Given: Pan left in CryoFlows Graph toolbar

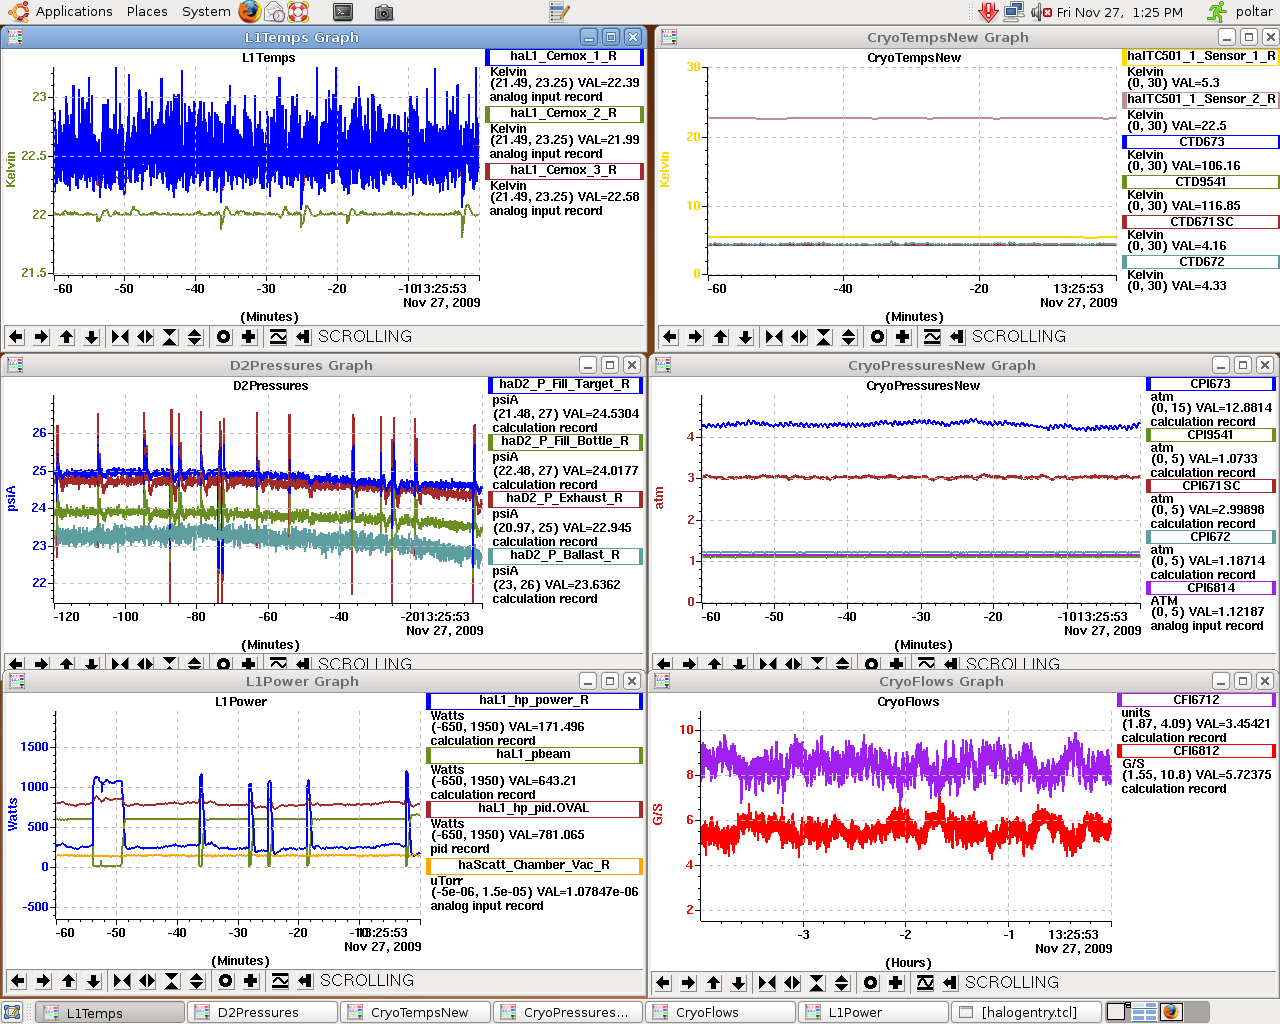Looking at the screenshot, I should point(663,983).
